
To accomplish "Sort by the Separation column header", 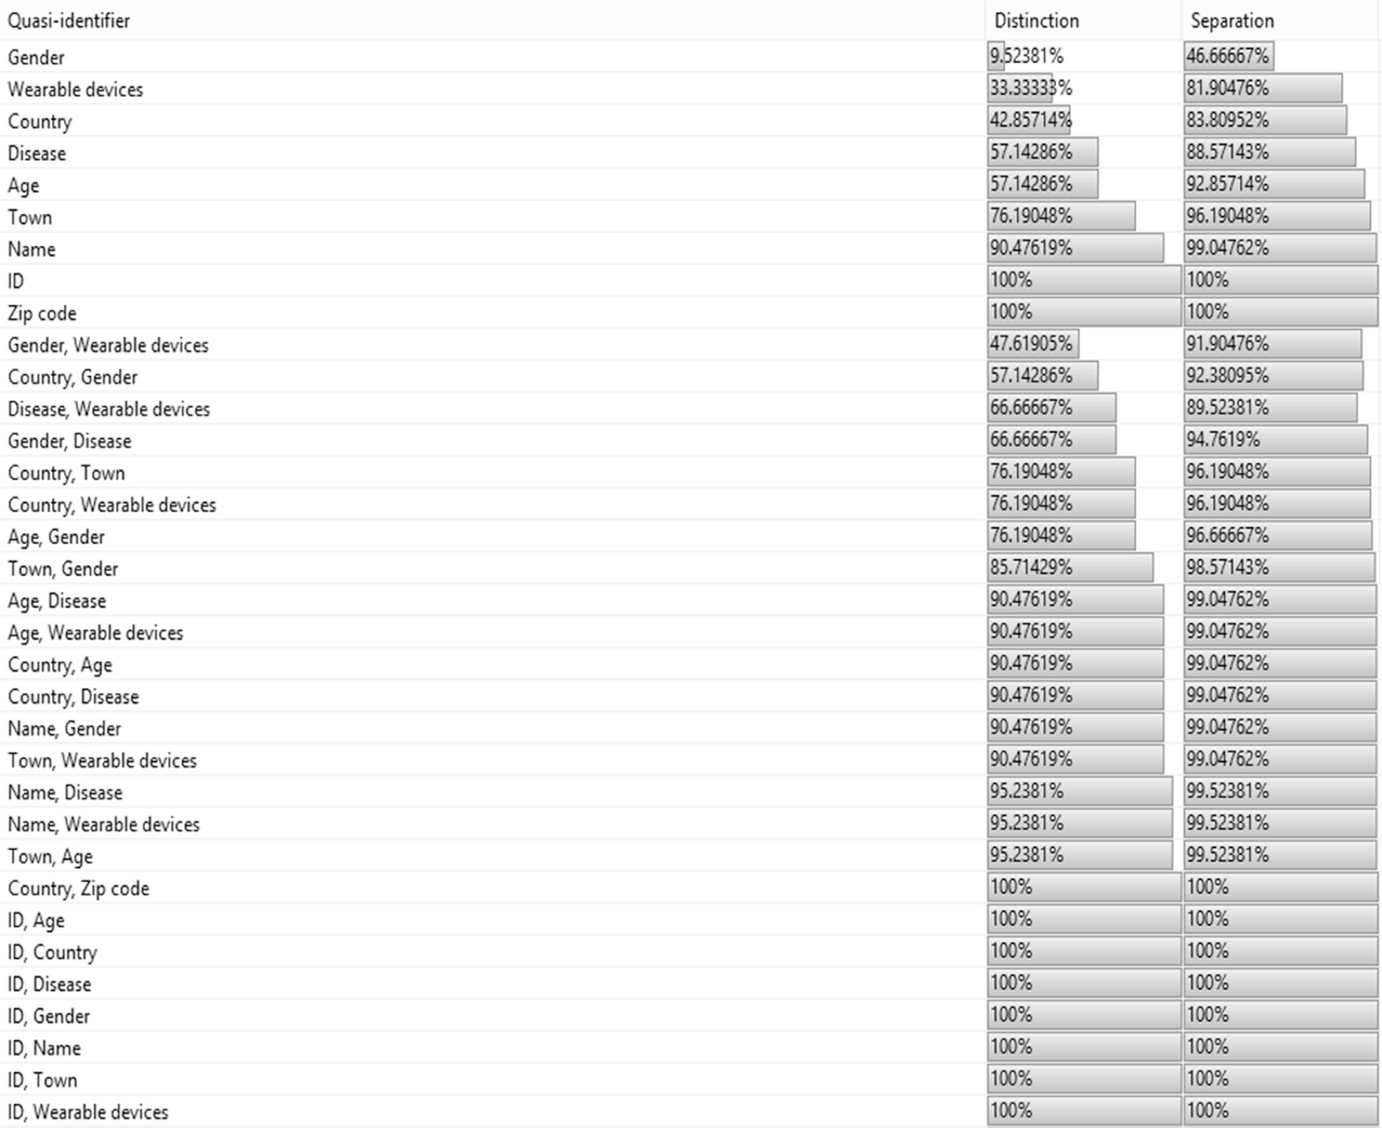I will click(x=1232, y=21).
